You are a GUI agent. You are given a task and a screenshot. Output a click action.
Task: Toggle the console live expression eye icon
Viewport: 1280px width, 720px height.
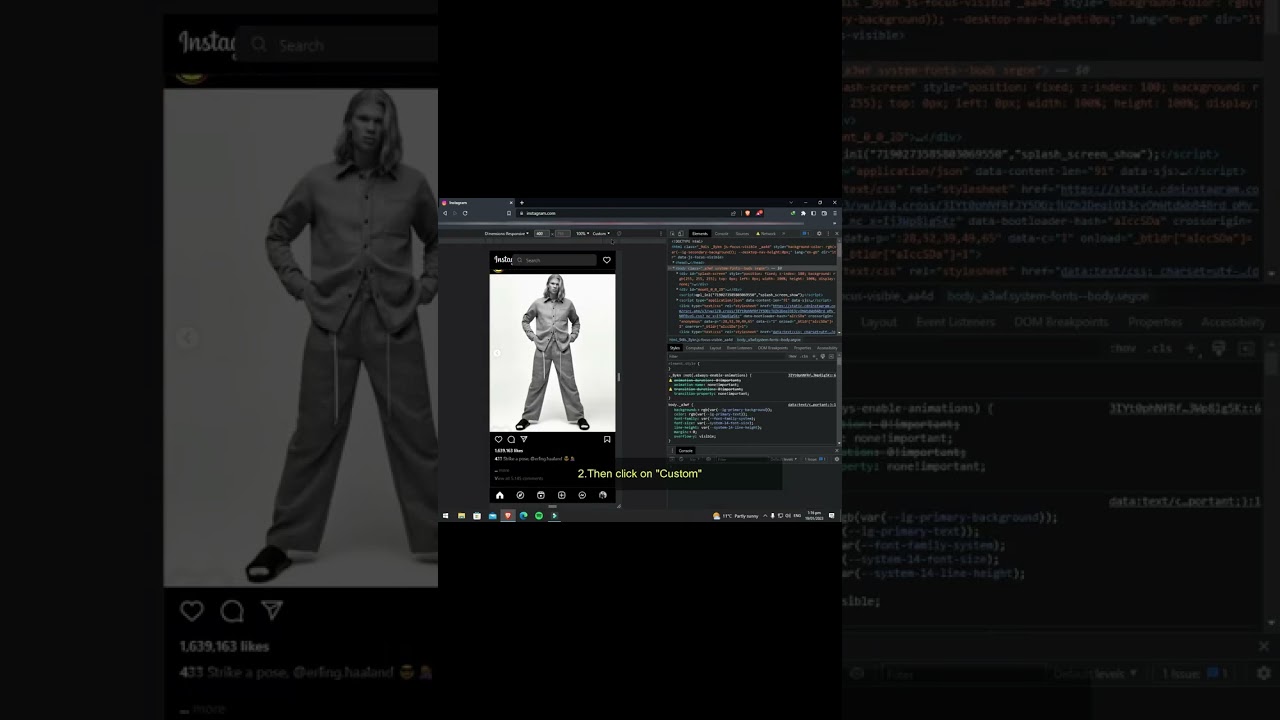[x=708, y=459]
